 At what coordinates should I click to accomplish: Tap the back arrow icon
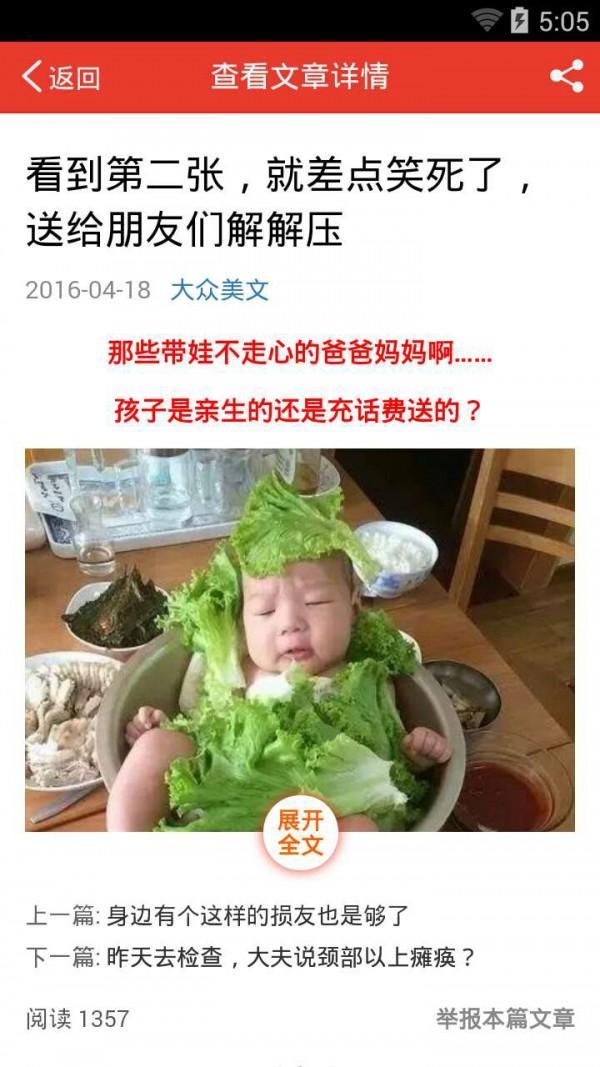(x=31, y=76)
